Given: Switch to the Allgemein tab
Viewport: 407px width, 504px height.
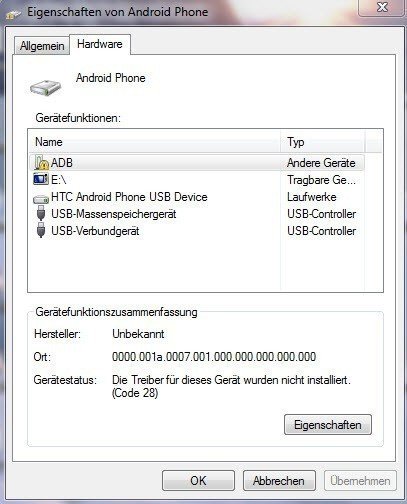Looking at the screenshot, I should pyautogui.click(x=42, y=46).
